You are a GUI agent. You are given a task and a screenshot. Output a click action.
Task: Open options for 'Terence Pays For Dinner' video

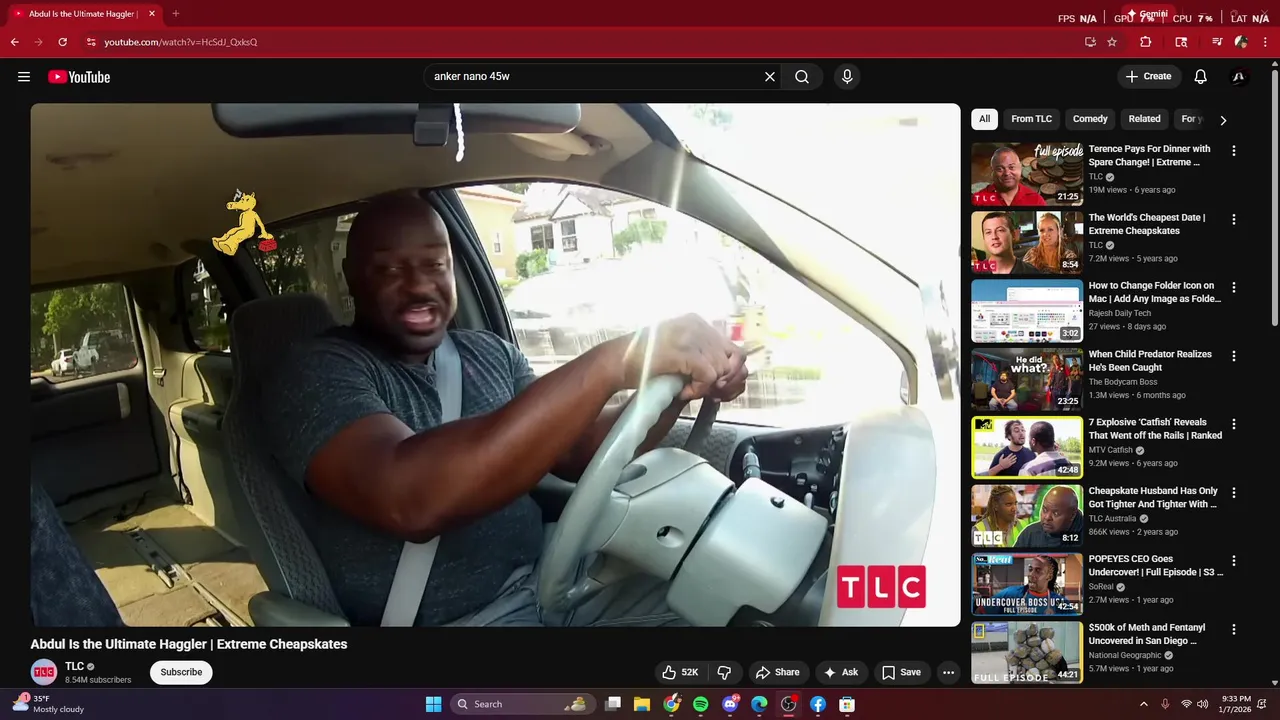[1233, 151]
